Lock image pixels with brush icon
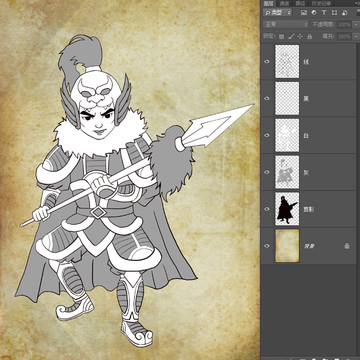This screenshot has height=360, width=360. pyautogui.click(x=291, y=36)
